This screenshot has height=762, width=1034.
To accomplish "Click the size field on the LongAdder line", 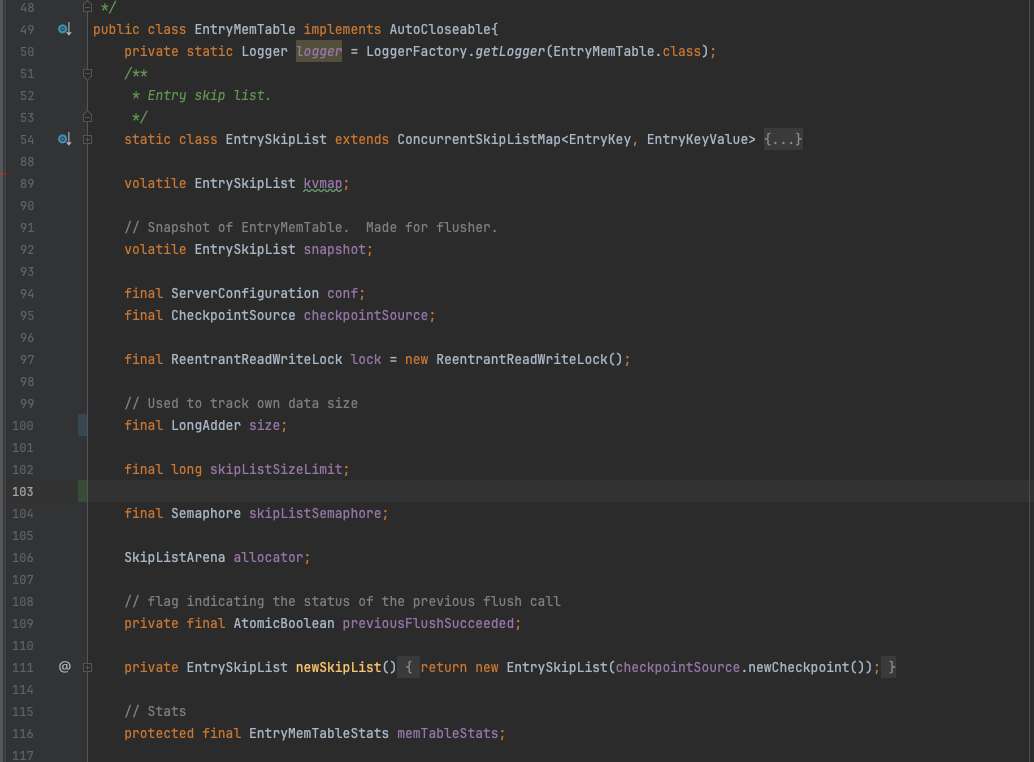I will coord(264,425).
